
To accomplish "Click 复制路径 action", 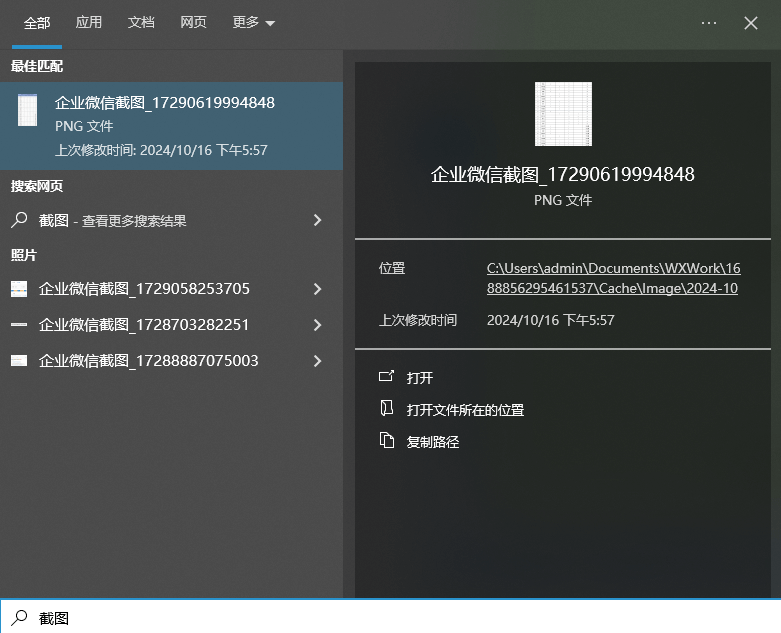I will click(433, 442).
